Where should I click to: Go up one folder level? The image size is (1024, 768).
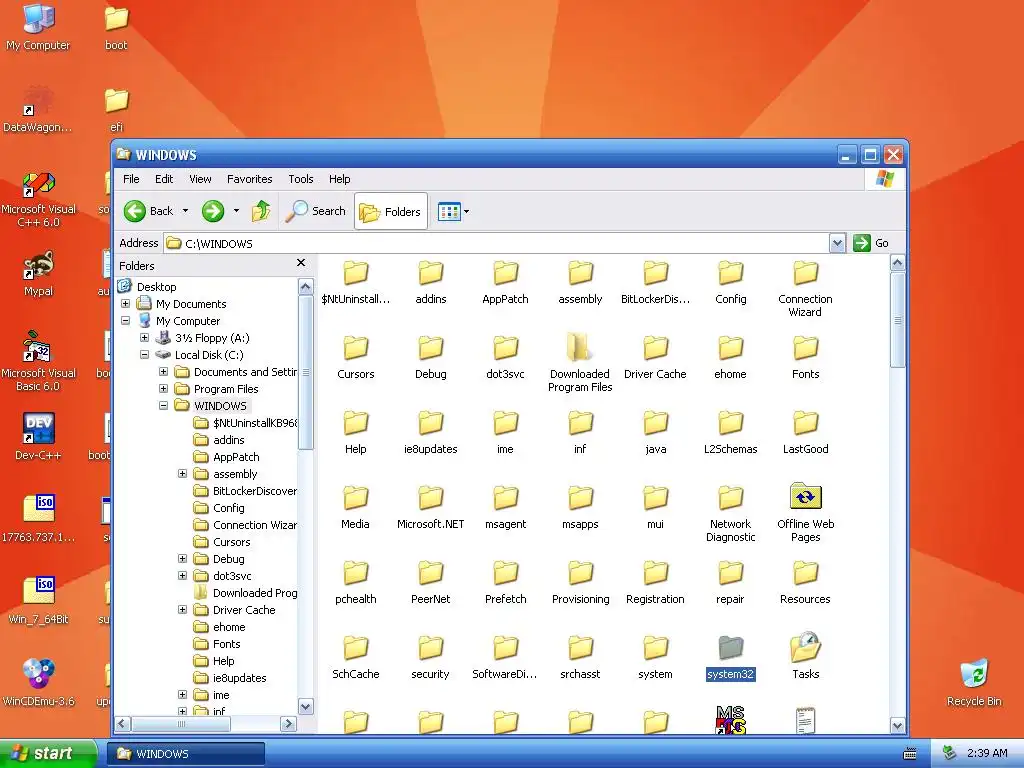click(x=261, y=211)
